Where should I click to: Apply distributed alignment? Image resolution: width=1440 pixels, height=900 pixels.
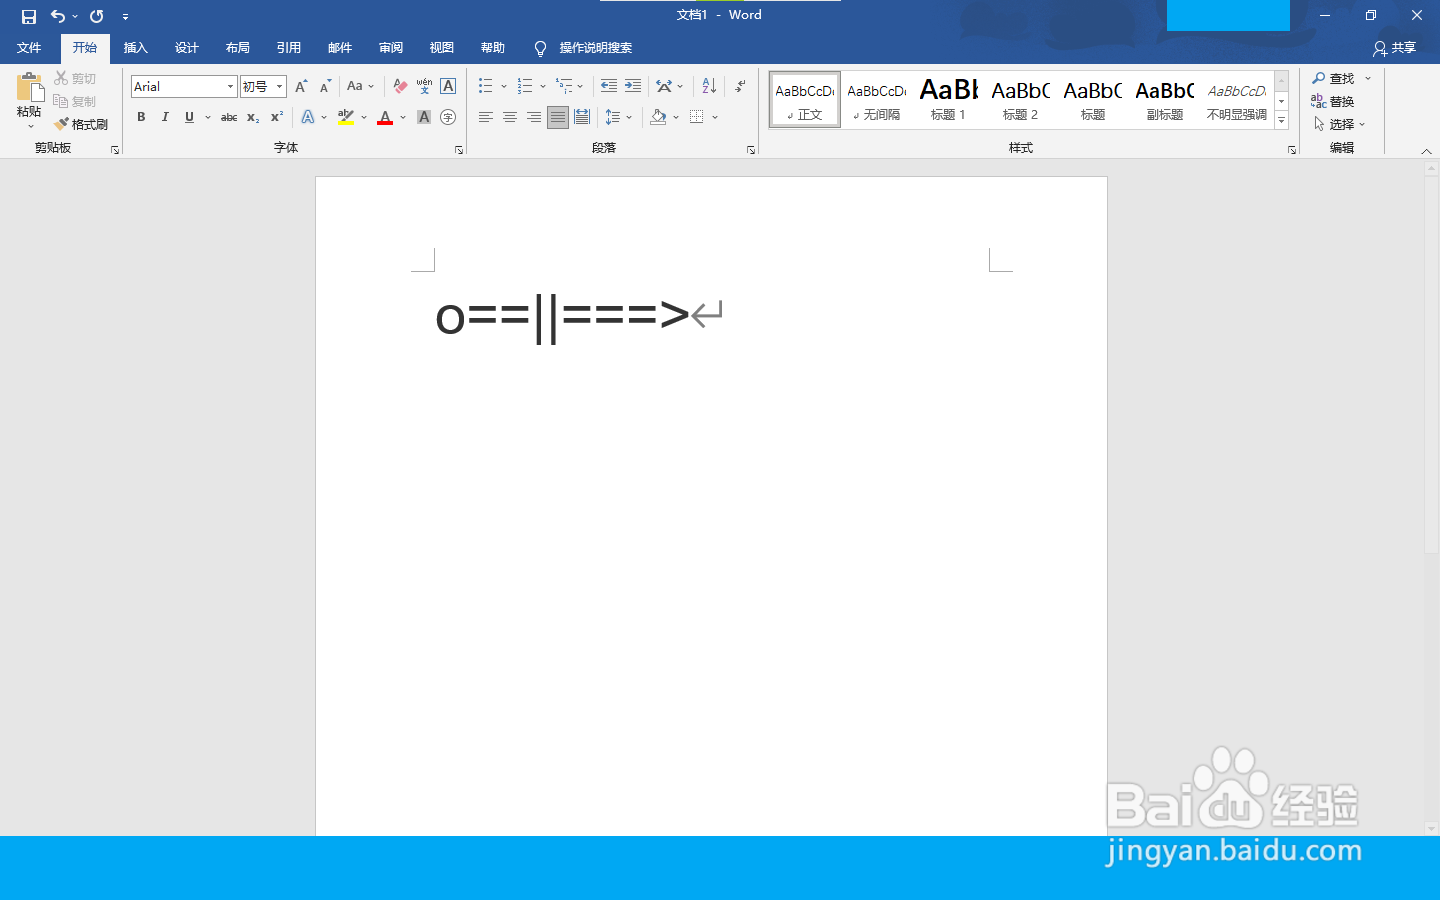click(x=582, y=117)
